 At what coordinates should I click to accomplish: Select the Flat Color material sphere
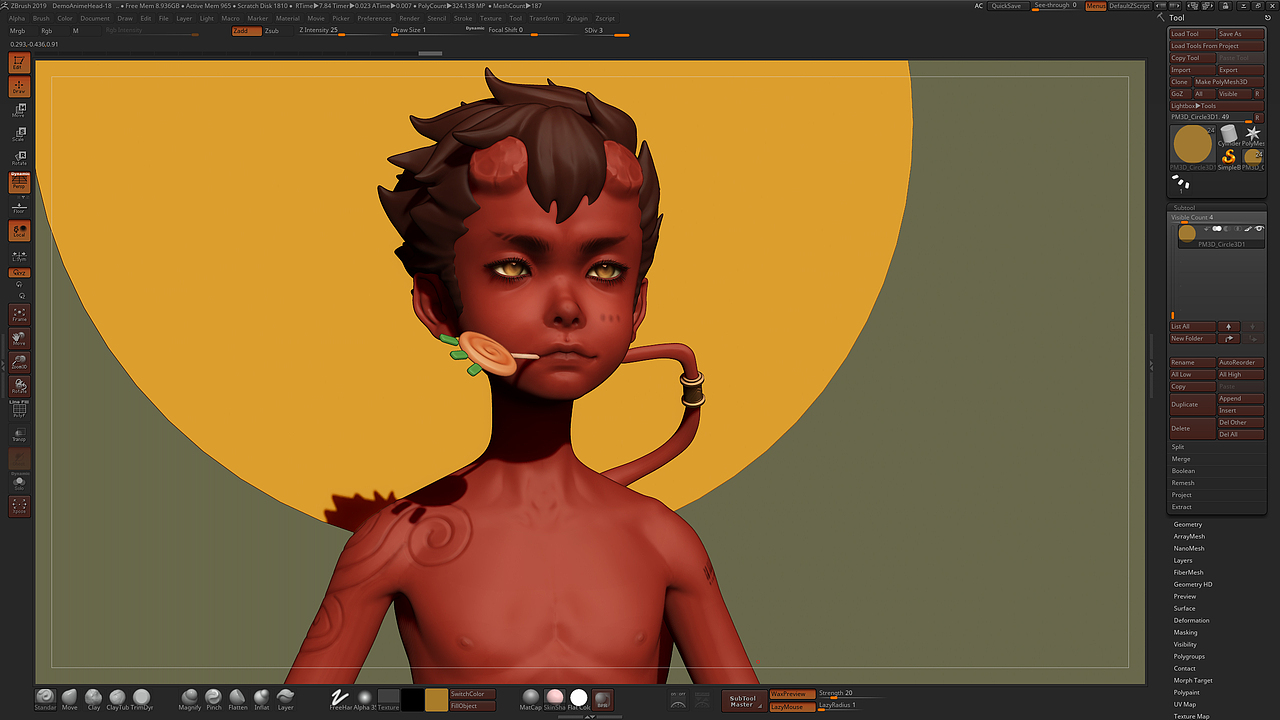(579, 698)
